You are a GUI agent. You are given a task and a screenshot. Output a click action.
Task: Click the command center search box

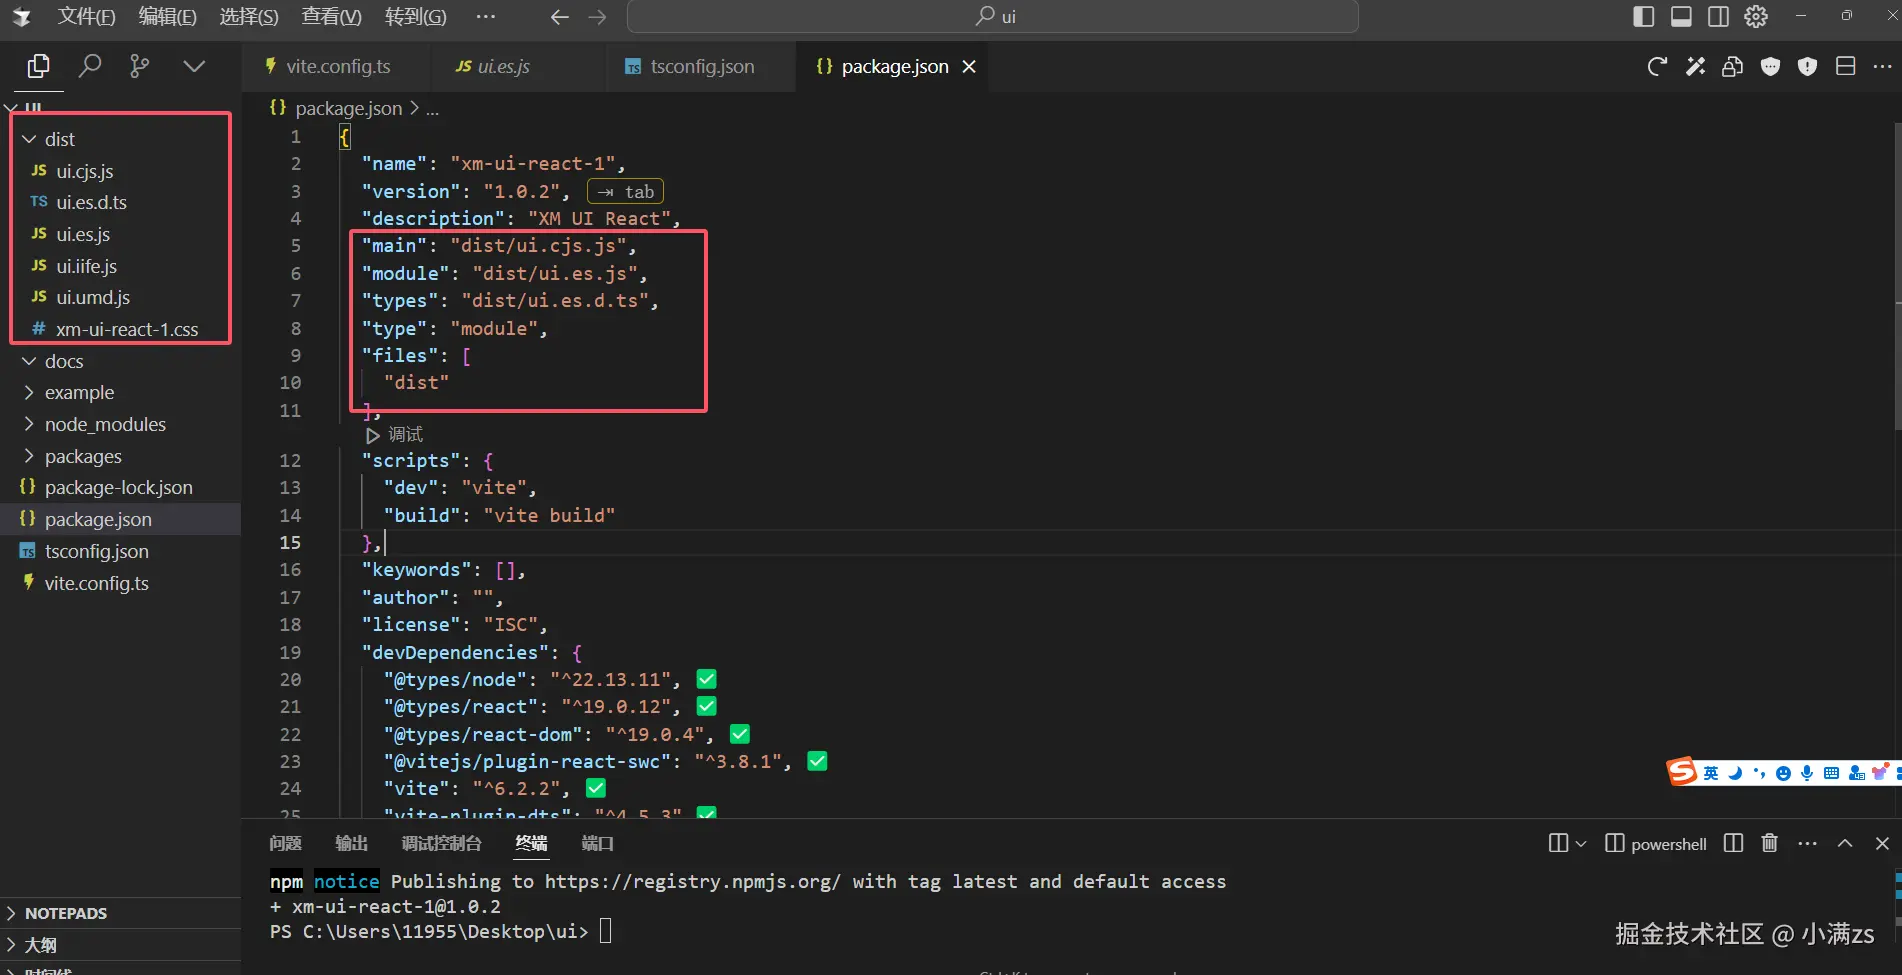tap(992, 16)
